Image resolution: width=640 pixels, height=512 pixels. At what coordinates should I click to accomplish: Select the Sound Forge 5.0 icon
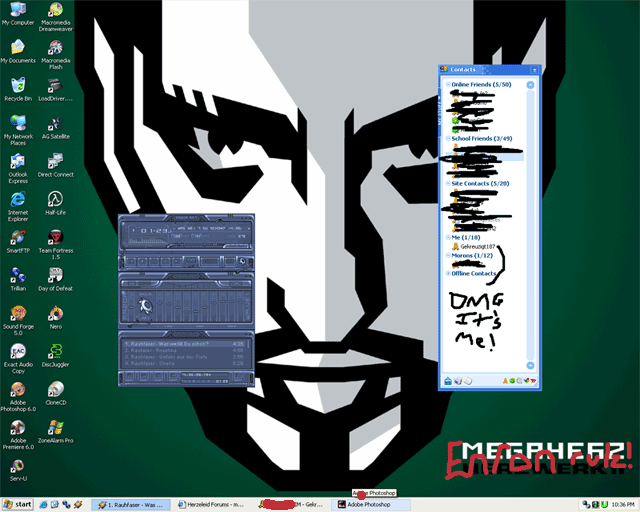18,320
